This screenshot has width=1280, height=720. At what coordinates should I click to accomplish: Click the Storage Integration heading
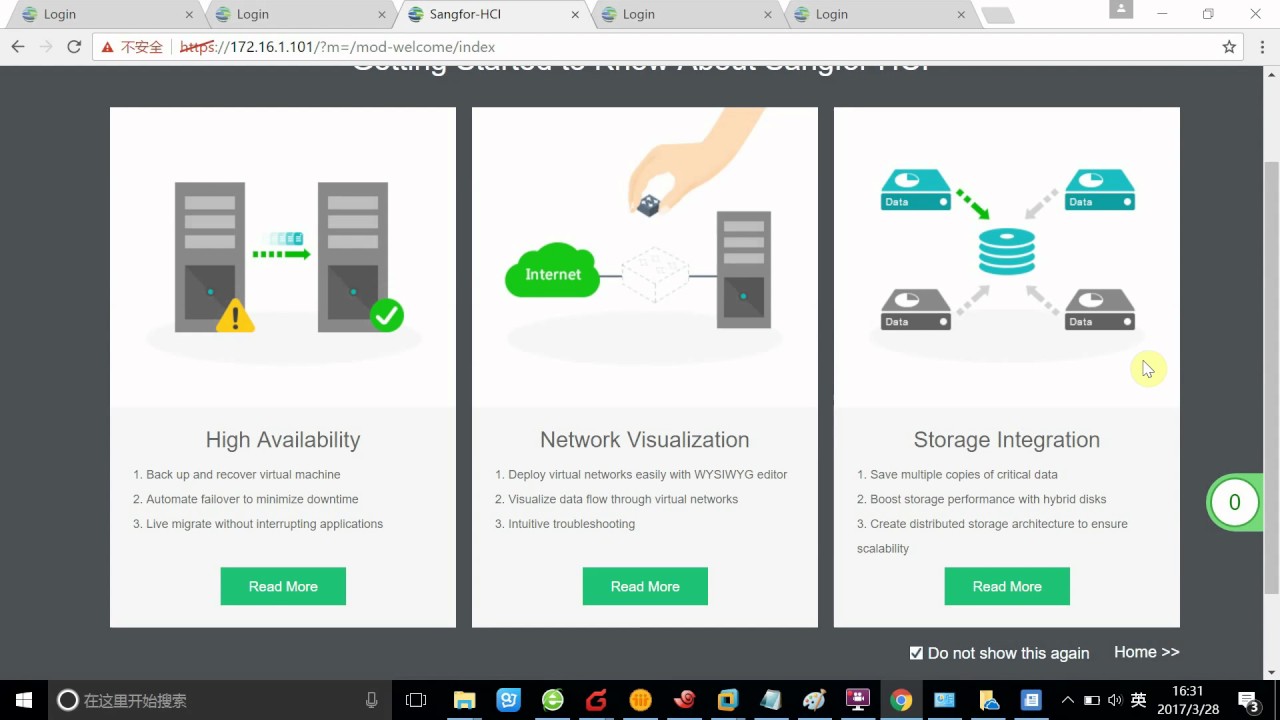coord(1007,440)
